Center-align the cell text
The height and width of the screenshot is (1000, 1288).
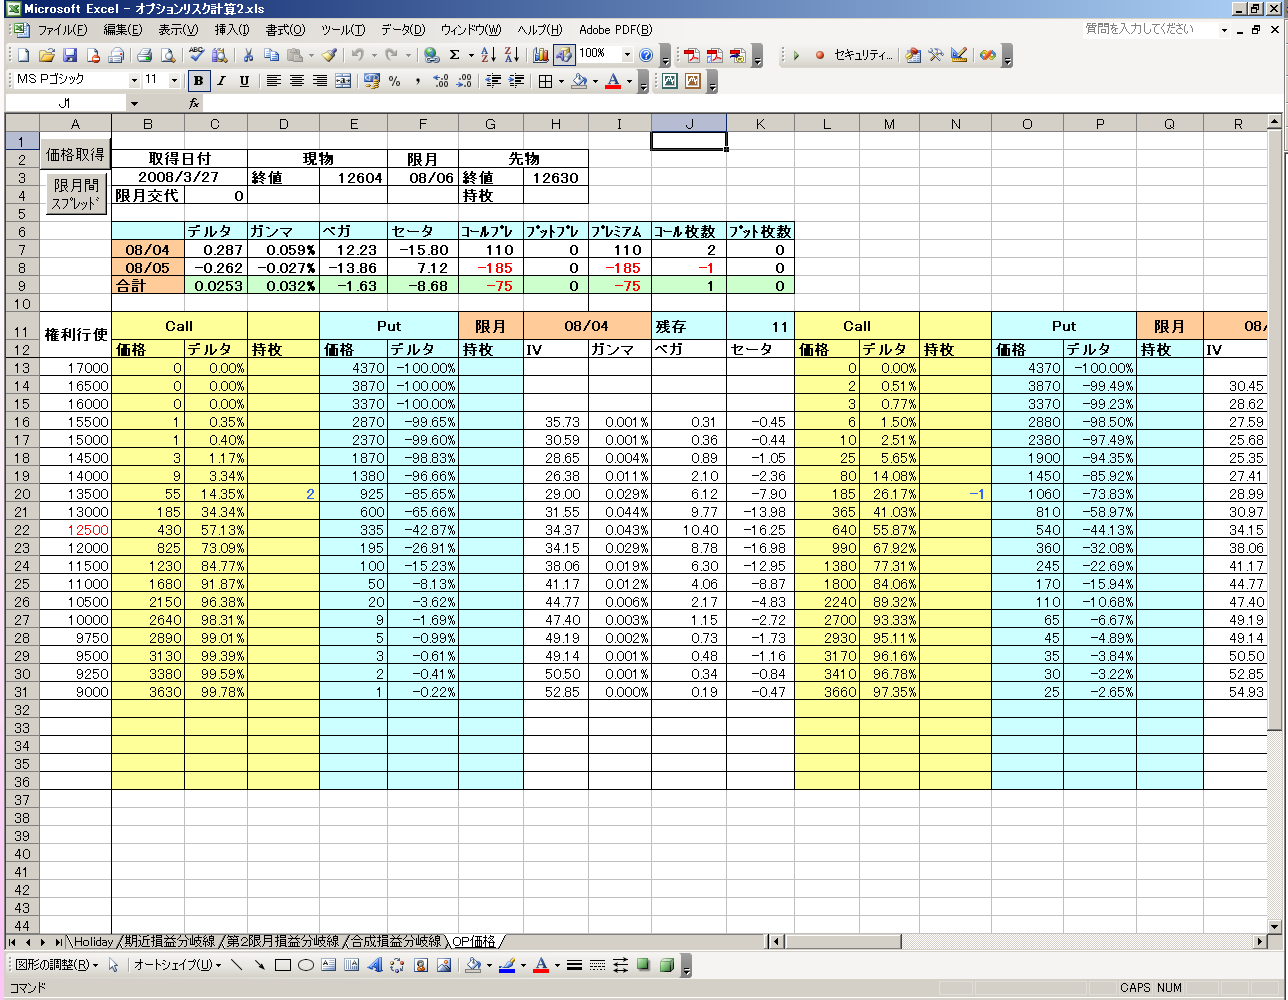296,81
